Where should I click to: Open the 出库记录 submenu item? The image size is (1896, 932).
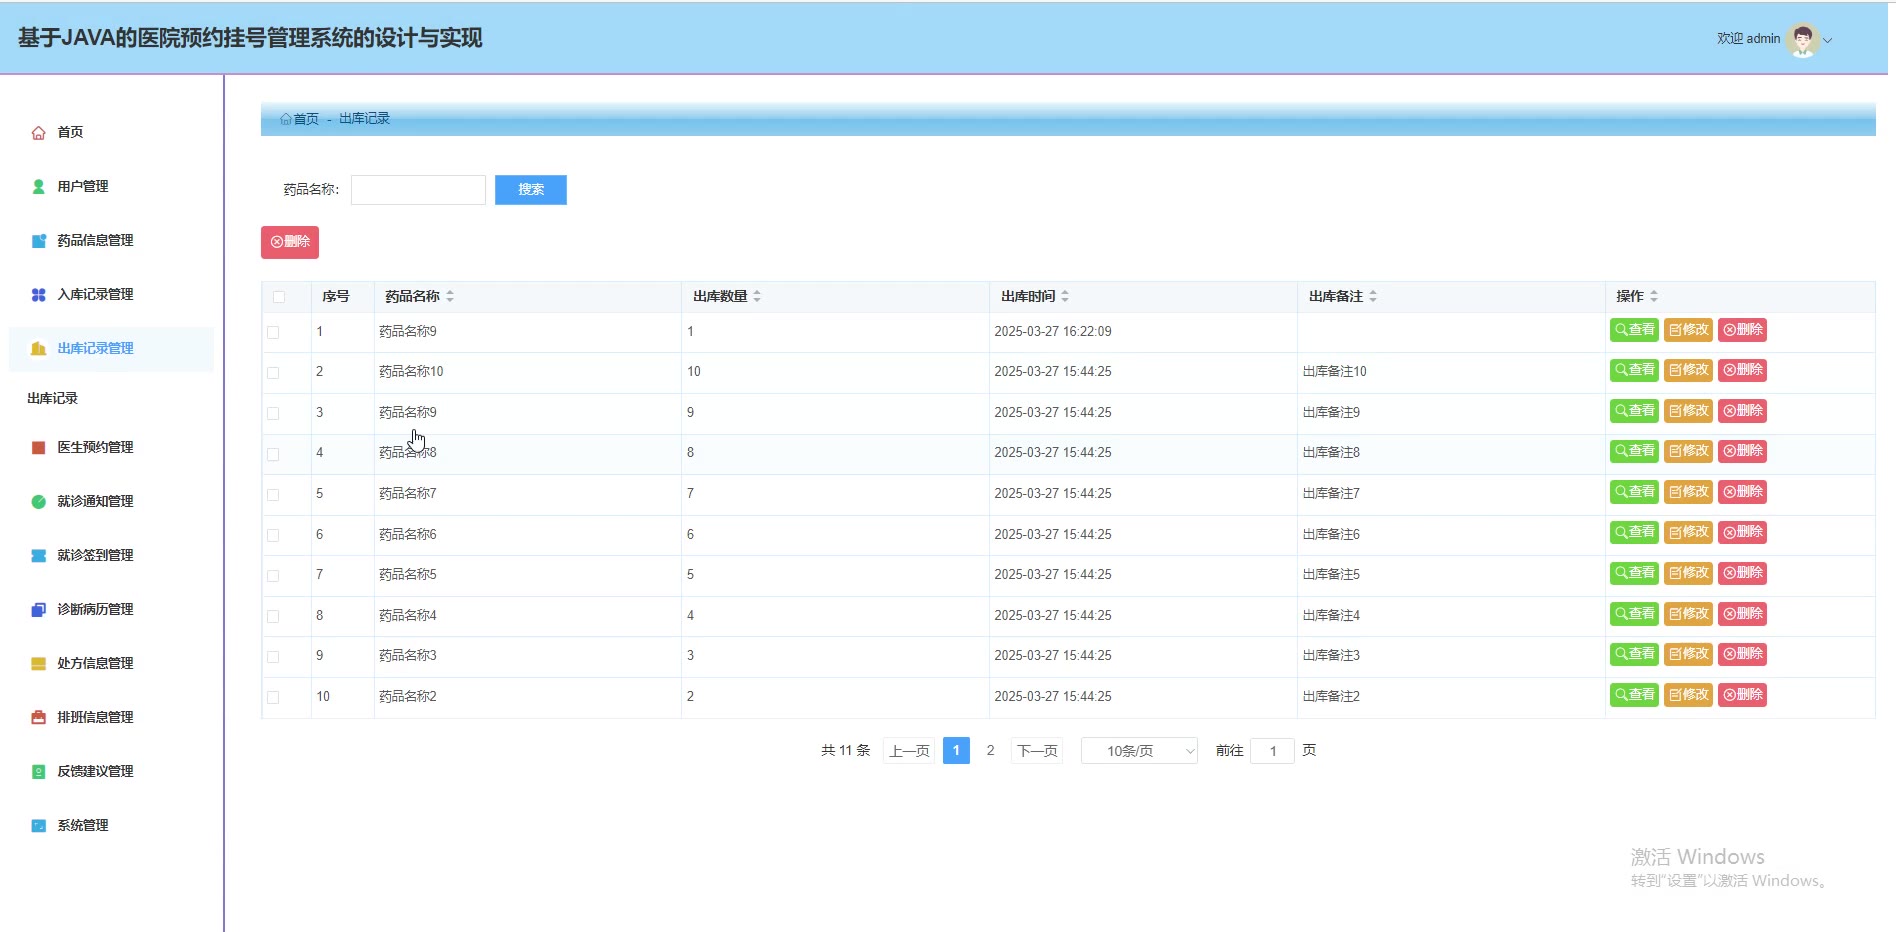(53, 398)
